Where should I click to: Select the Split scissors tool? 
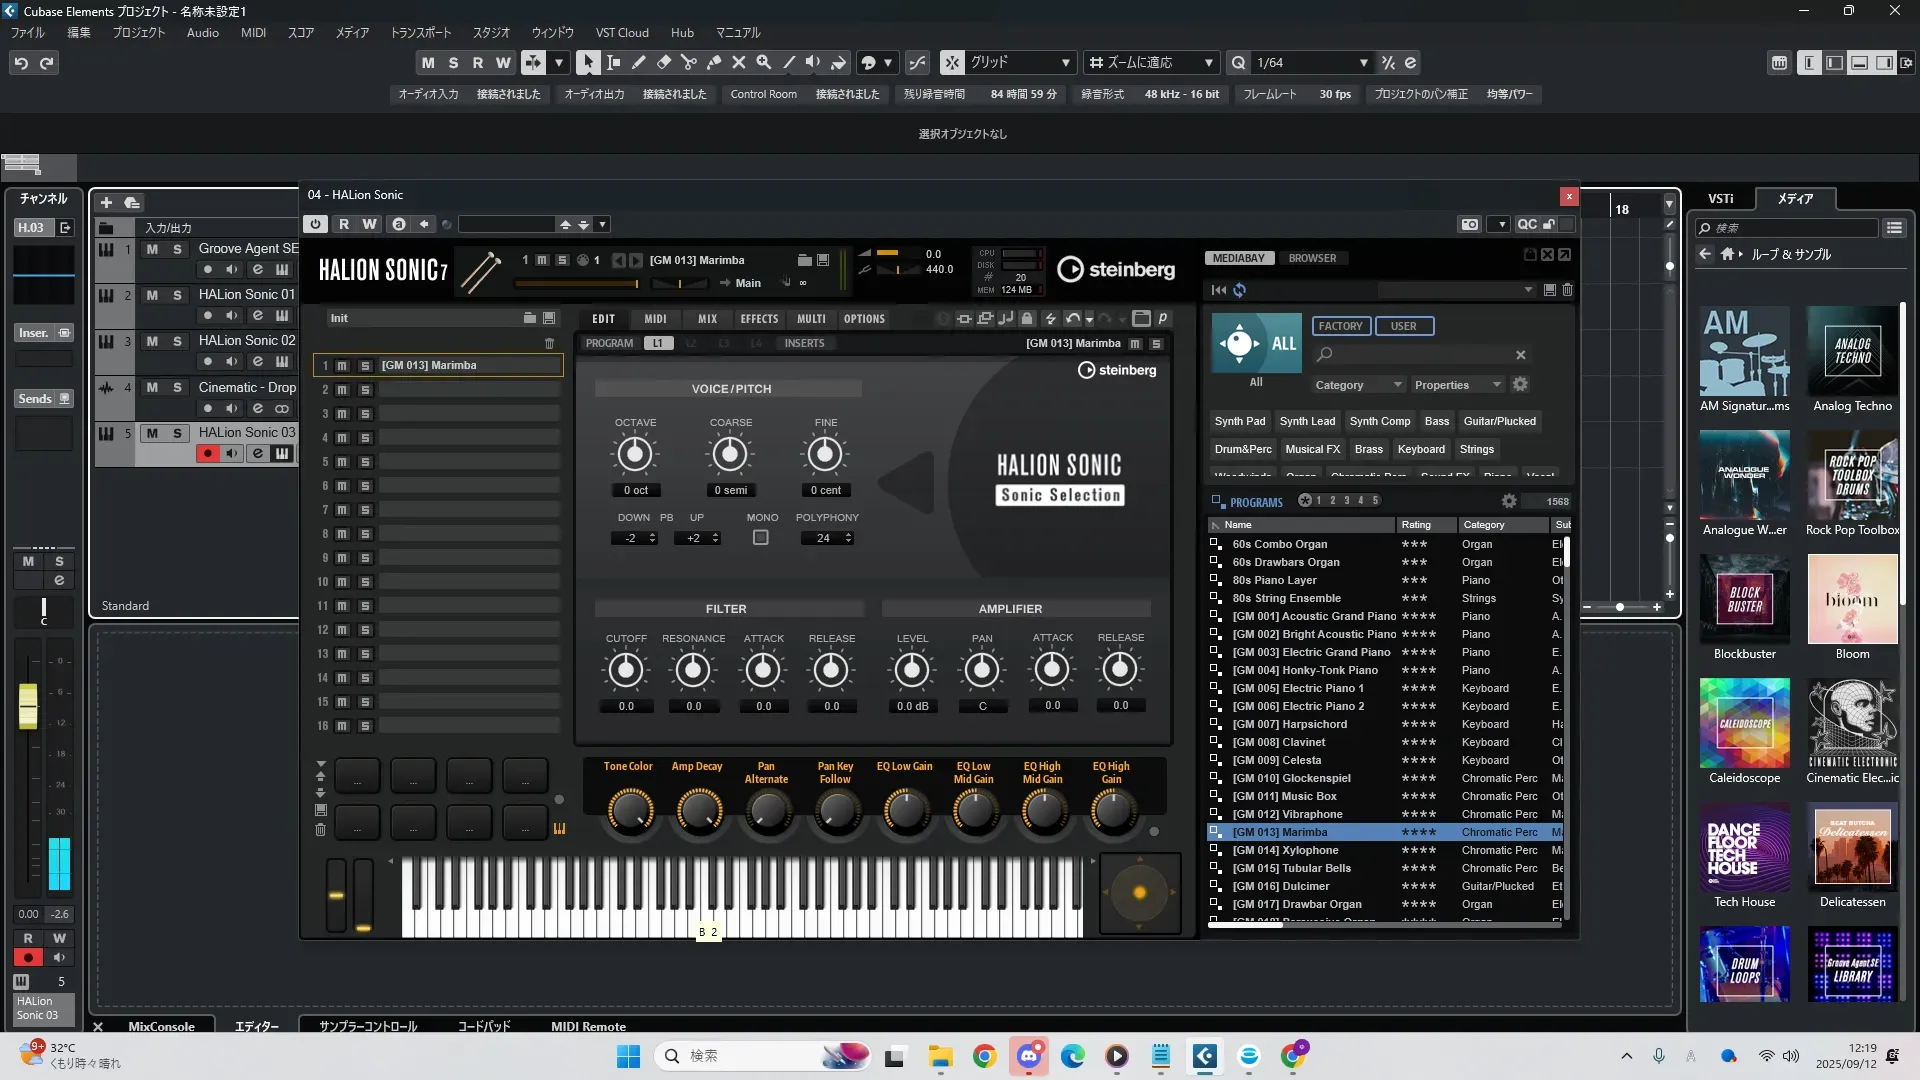tap(688, 62)
